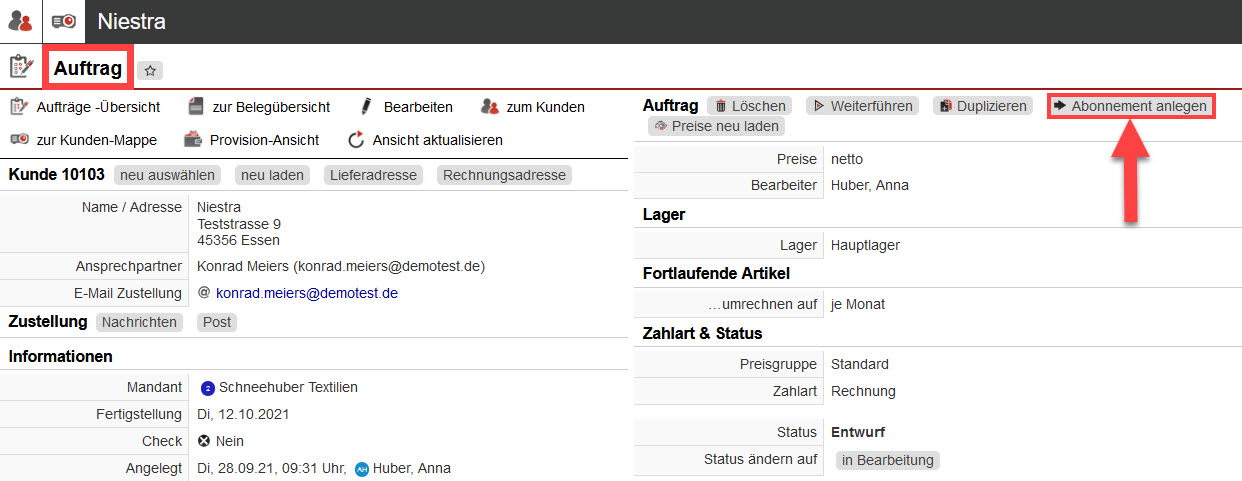The height and width of the screenshot is (481, 1242).
Task: Go to zur Belegübersicht
Action: point(259,107)
